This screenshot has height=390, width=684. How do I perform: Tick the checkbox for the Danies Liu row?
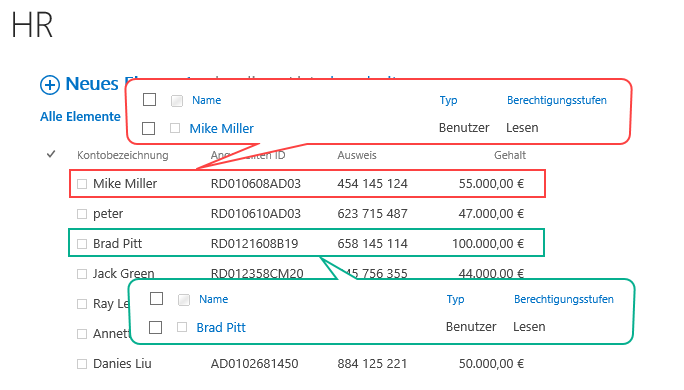click(x=82, y=364)
